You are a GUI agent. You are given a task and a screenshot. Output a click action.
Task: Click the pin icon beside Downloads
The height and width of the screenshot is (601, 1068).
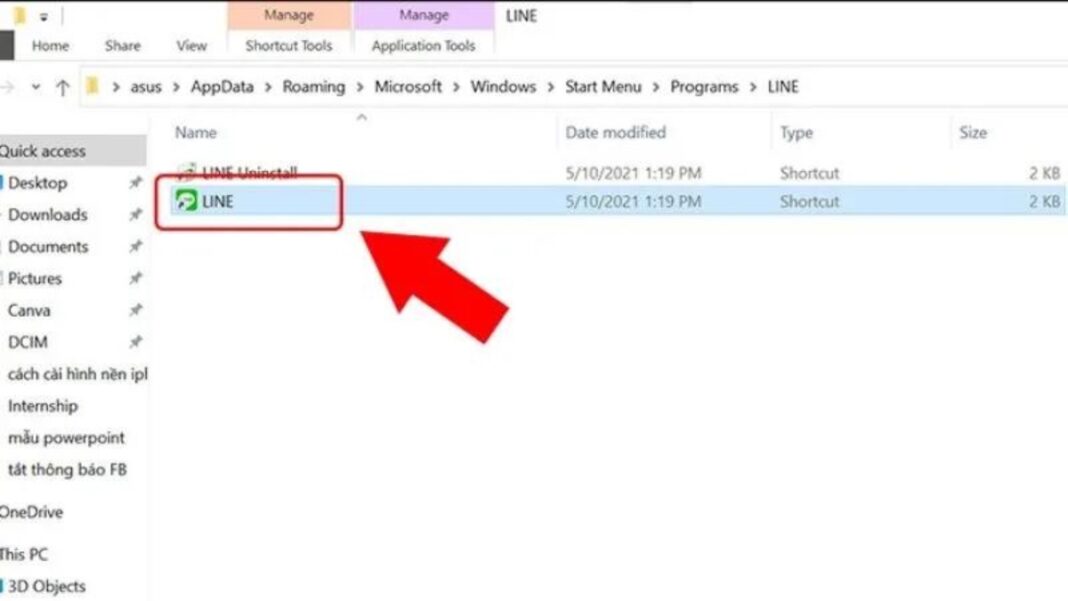136,214
